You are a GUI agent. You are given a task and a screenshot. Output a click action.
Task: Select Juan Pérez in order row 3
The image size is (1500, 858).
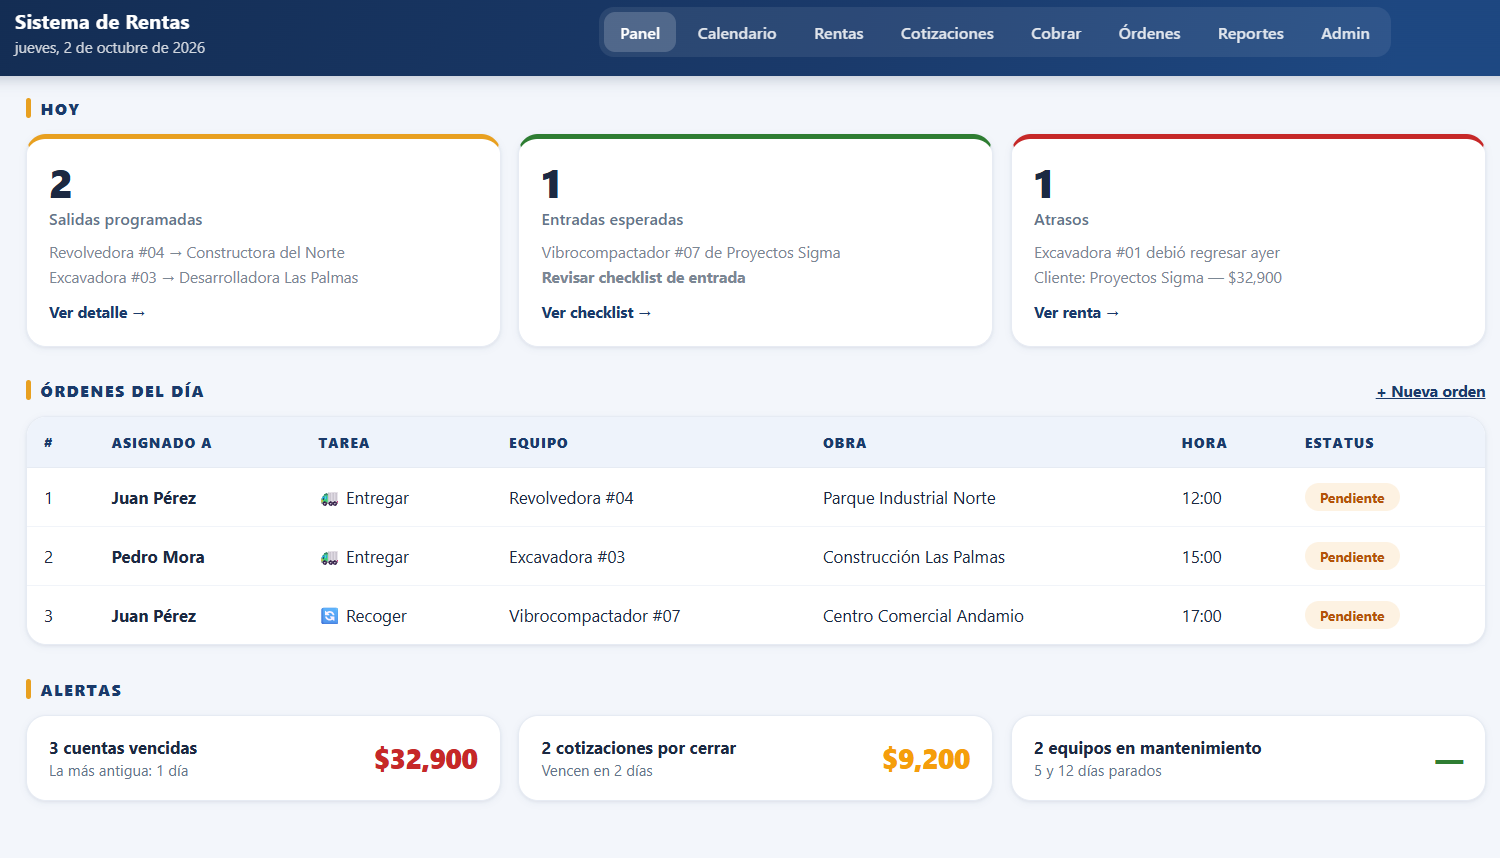click(x=154, y=616)
